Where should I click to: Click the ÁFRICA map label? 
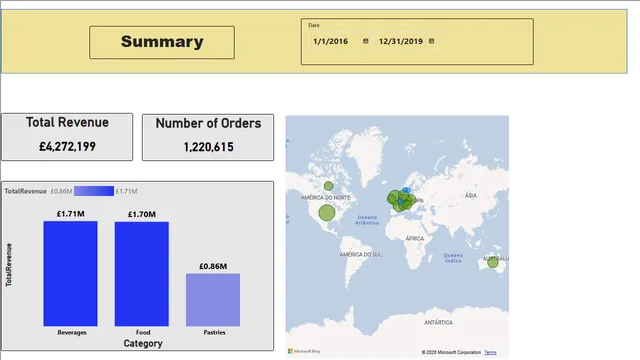[415, 238]
